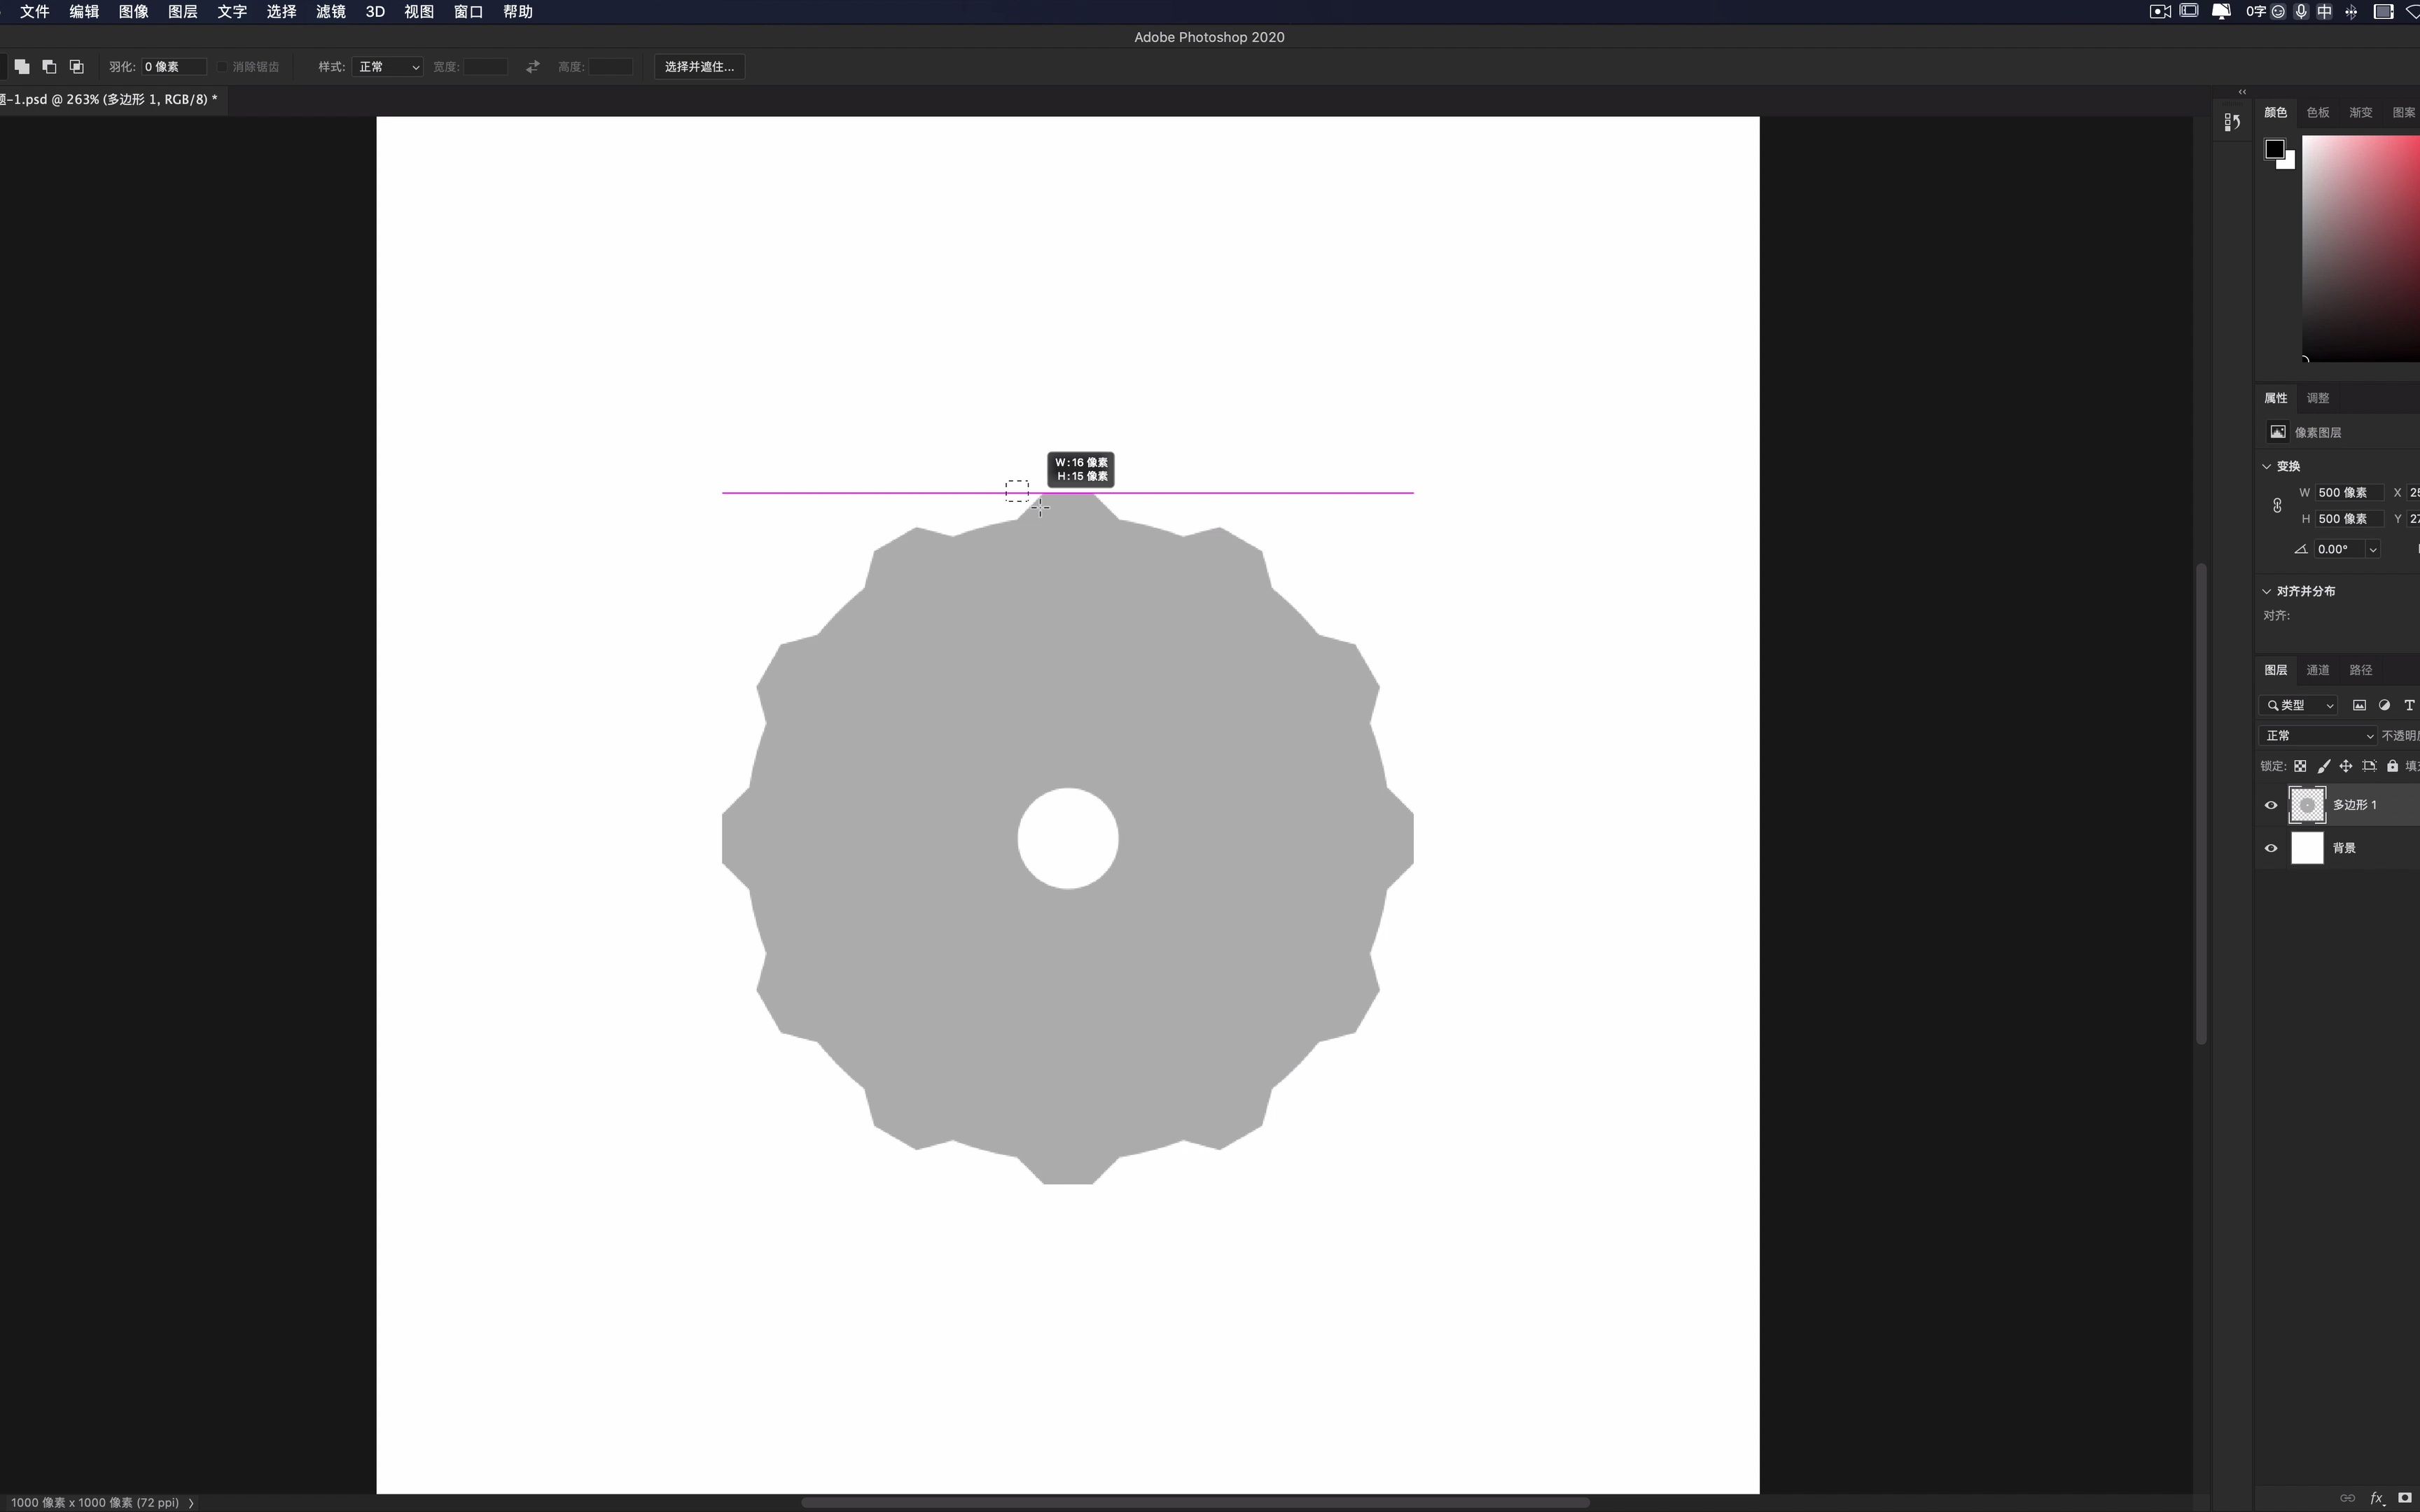Filter layers by pixel layer icon
This screenshot has height=1512, width=2420.
[2359, 705]
